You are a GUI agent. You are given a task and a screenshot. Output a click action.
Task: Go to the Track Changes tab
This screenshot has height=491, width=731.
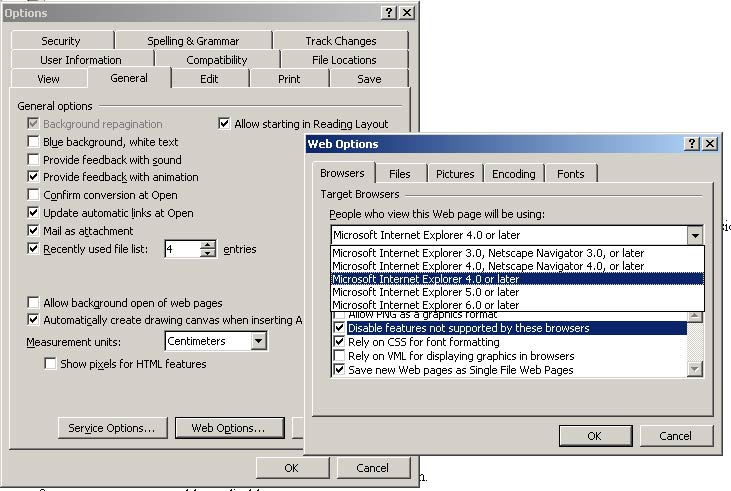coord(340,41)
